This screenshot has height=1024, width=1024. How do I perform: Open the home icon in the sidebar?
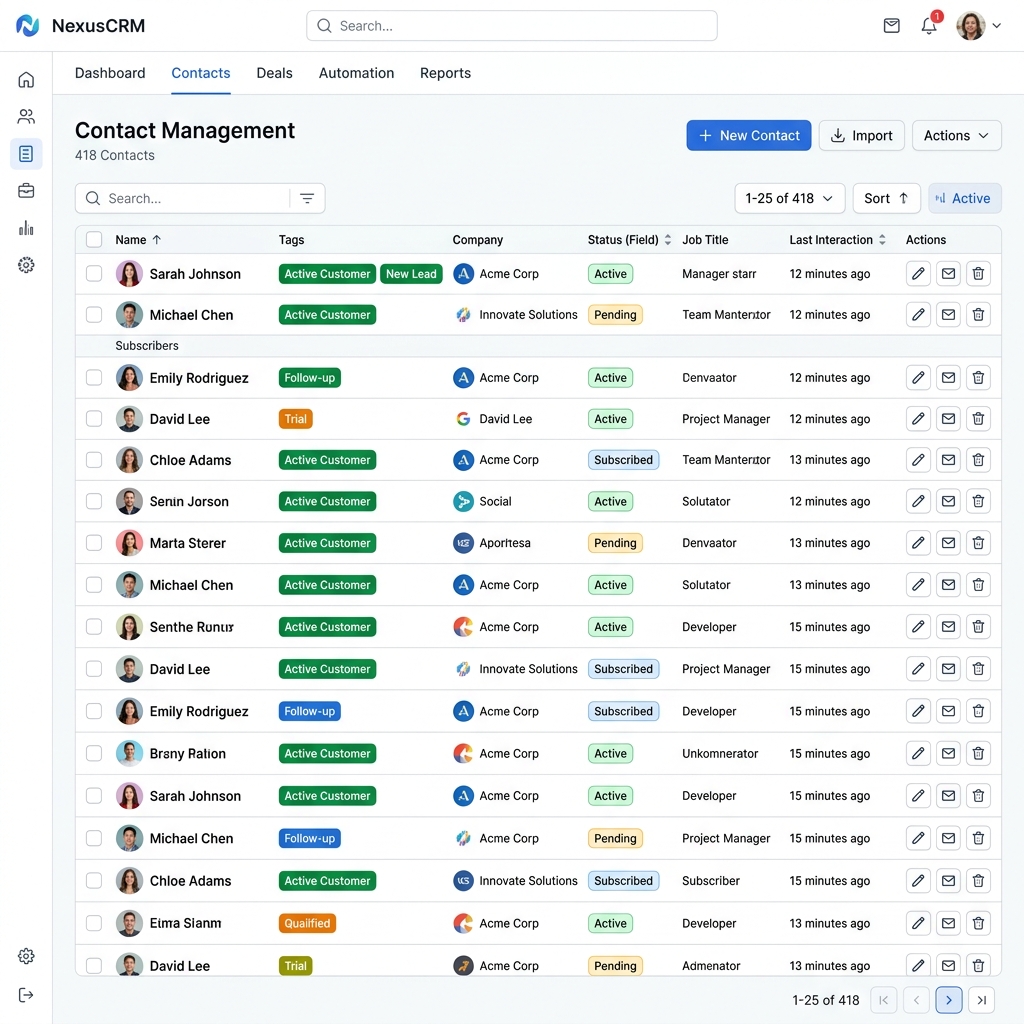[x=26, y=80]
